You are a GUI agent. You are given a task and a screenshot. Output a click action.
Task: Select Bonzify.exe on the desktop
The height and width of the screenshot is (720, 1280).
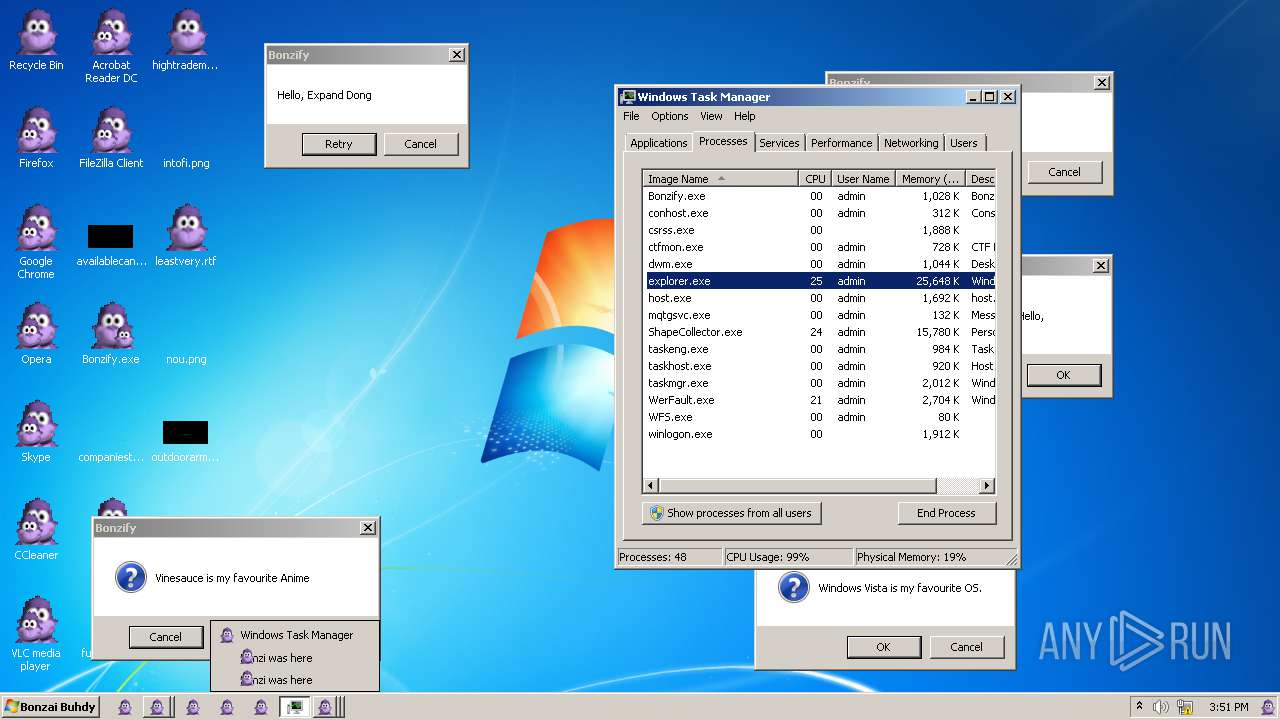point(111,334)
